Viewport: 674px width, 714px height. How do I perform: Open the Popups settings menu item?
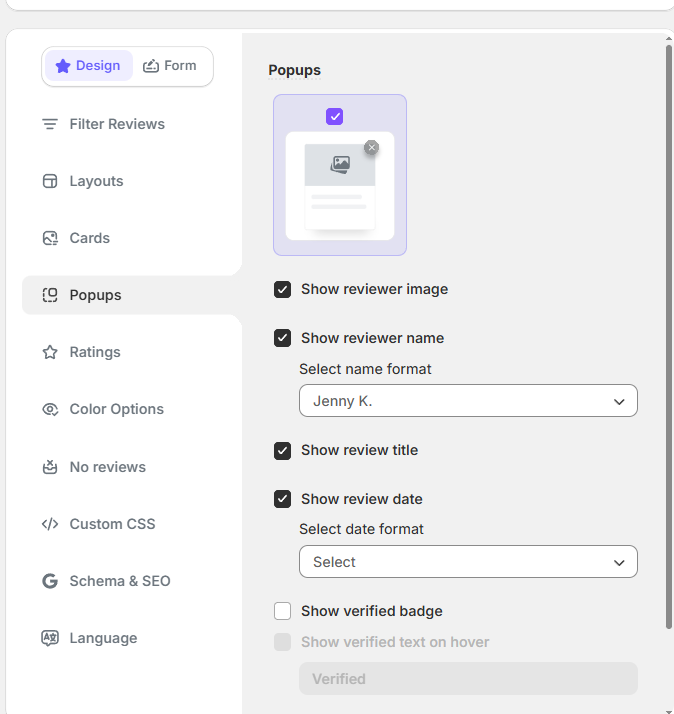pos(95,295)
